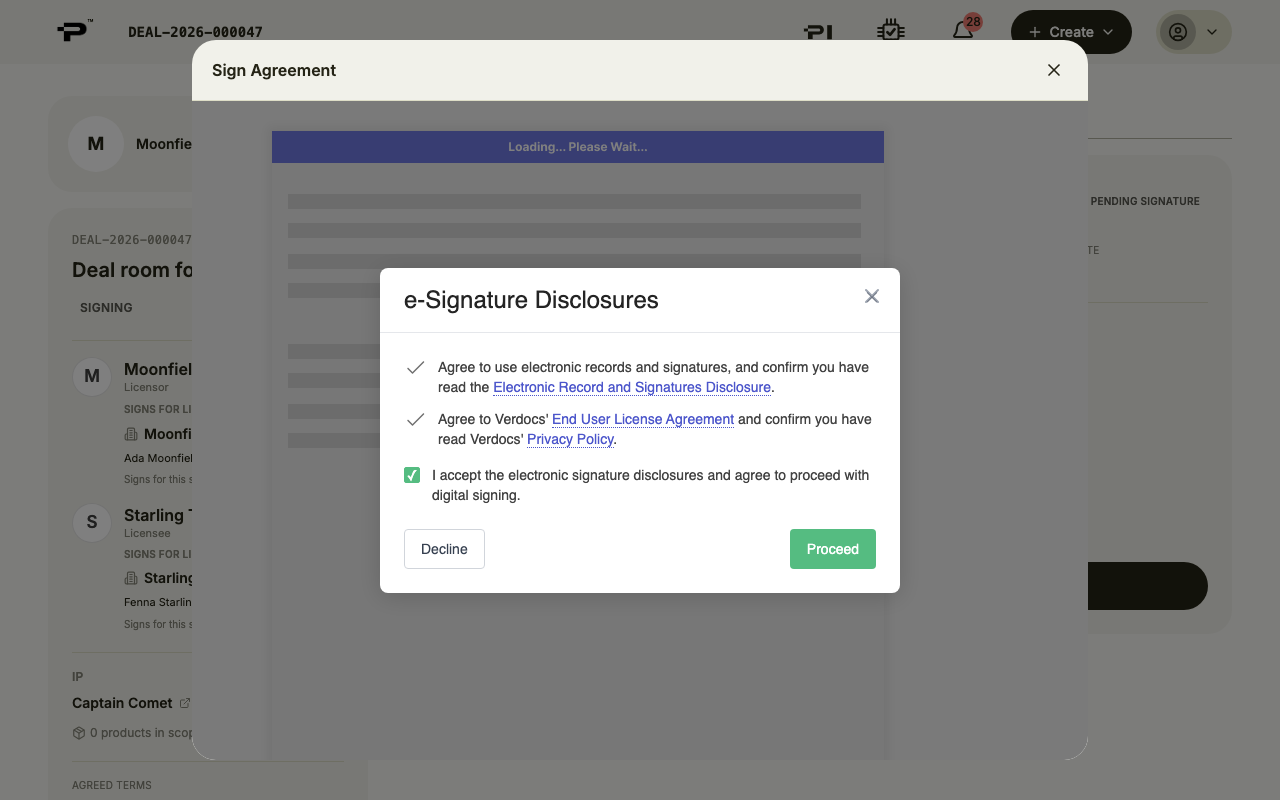Screen dimensions: 1280x800
Task: Click the chip checklist icon in the header
Action: click(890, 31)
